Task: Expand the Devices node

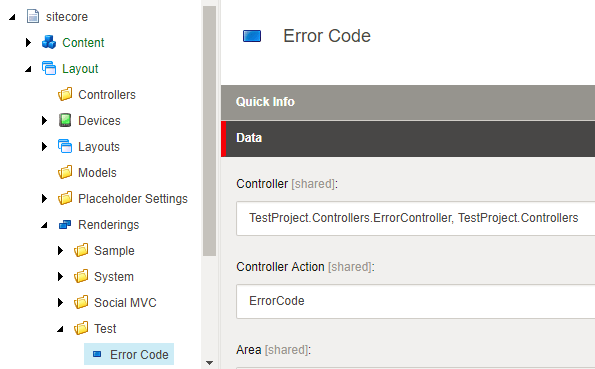Action: [x=44, y=121]
